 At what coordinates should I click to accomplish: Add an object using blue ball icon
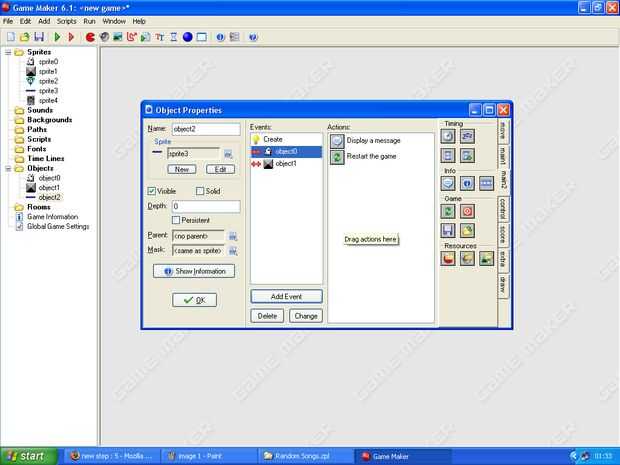(x=187, y=37)
